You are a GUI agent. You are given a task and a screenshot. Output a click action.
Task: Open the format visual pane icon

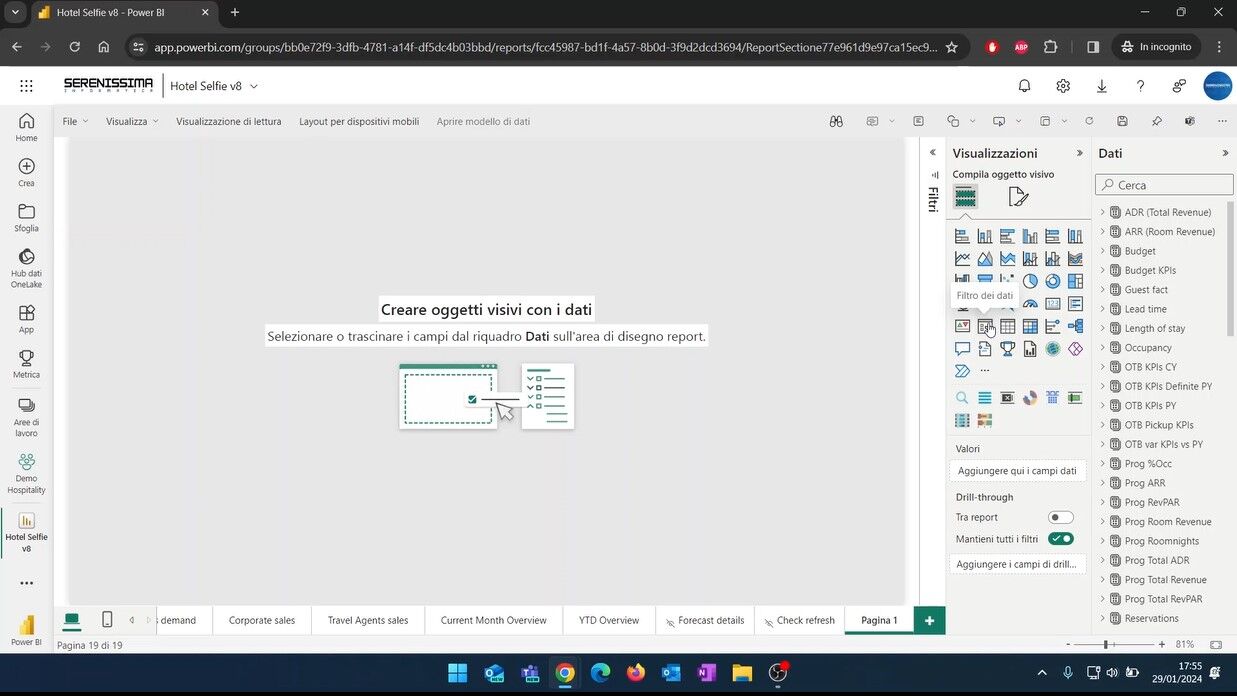[1018, 197]
